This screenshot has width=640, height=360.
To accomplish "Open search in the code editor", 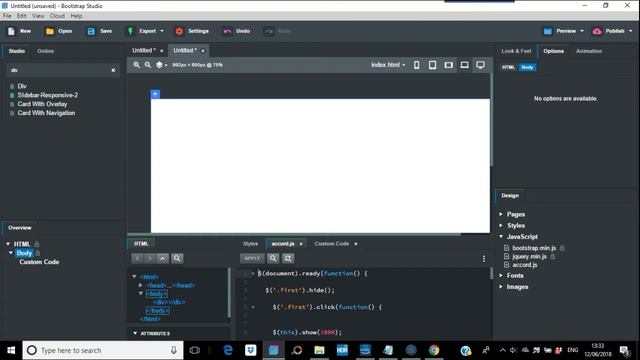I will point(273,258).
